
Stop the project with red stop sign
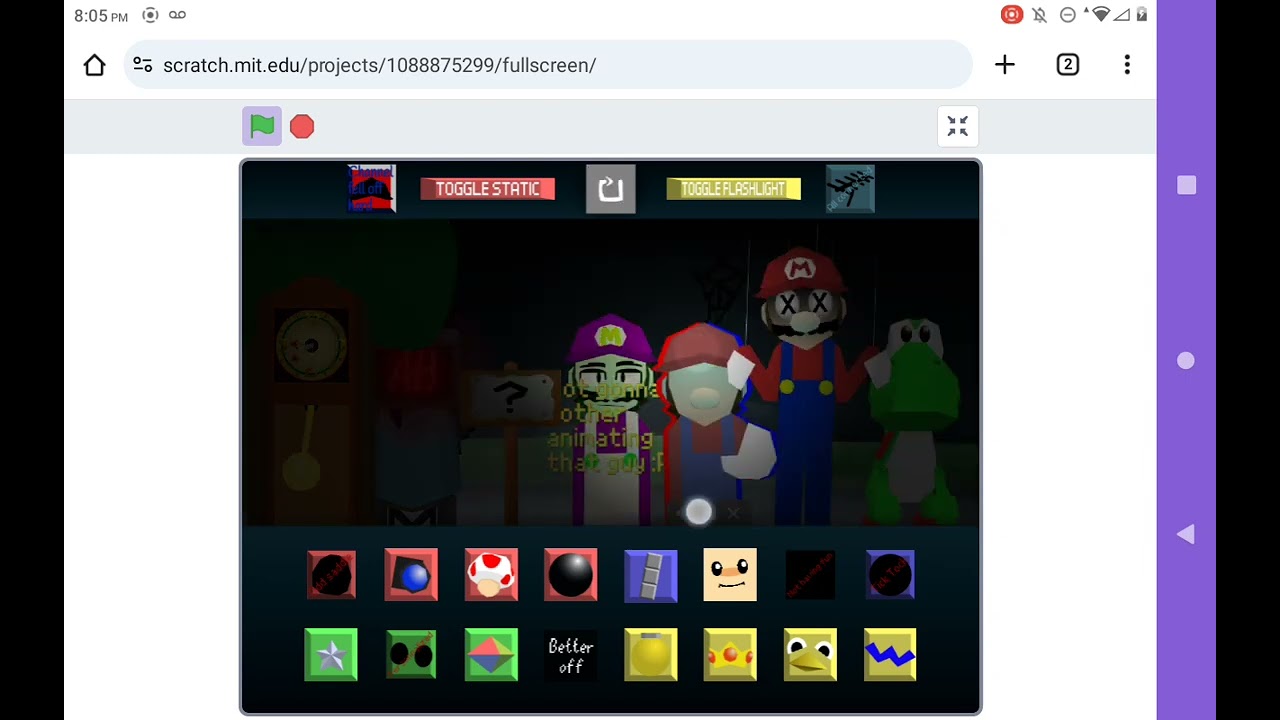click(x=302, y=126)
